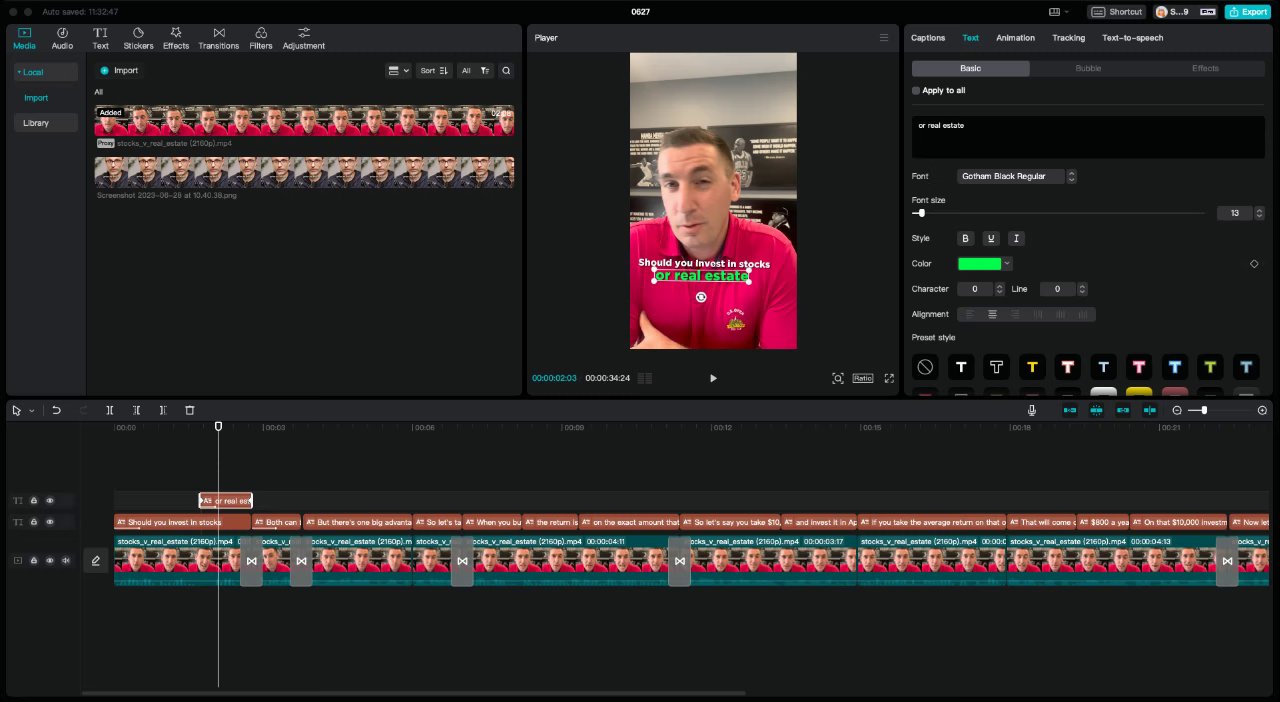Open the Stickers panel

(138, 38)
